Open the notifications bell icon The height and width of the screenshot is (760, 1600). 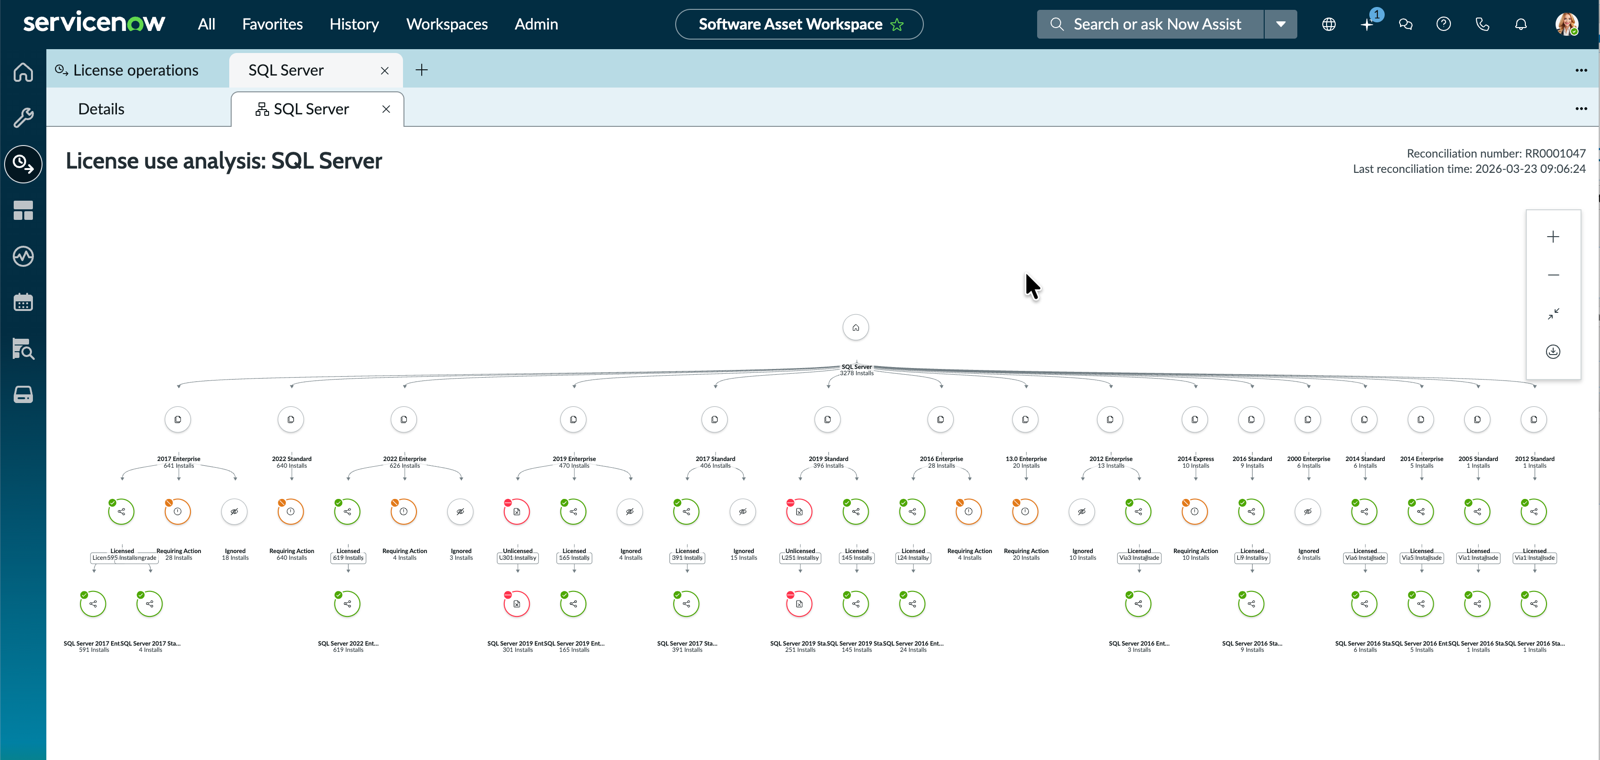(x=1521, y=24)
